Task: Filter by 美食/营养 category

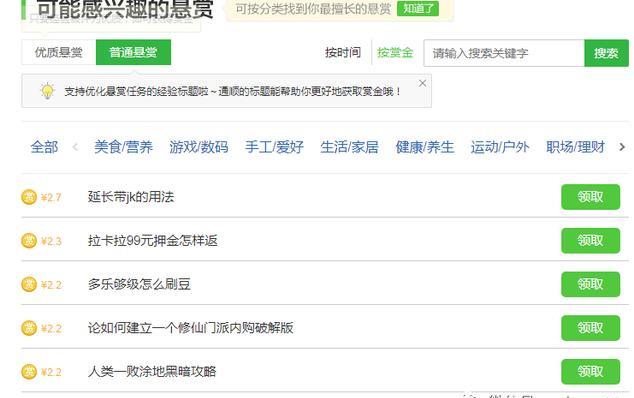Action: [124, 147]
